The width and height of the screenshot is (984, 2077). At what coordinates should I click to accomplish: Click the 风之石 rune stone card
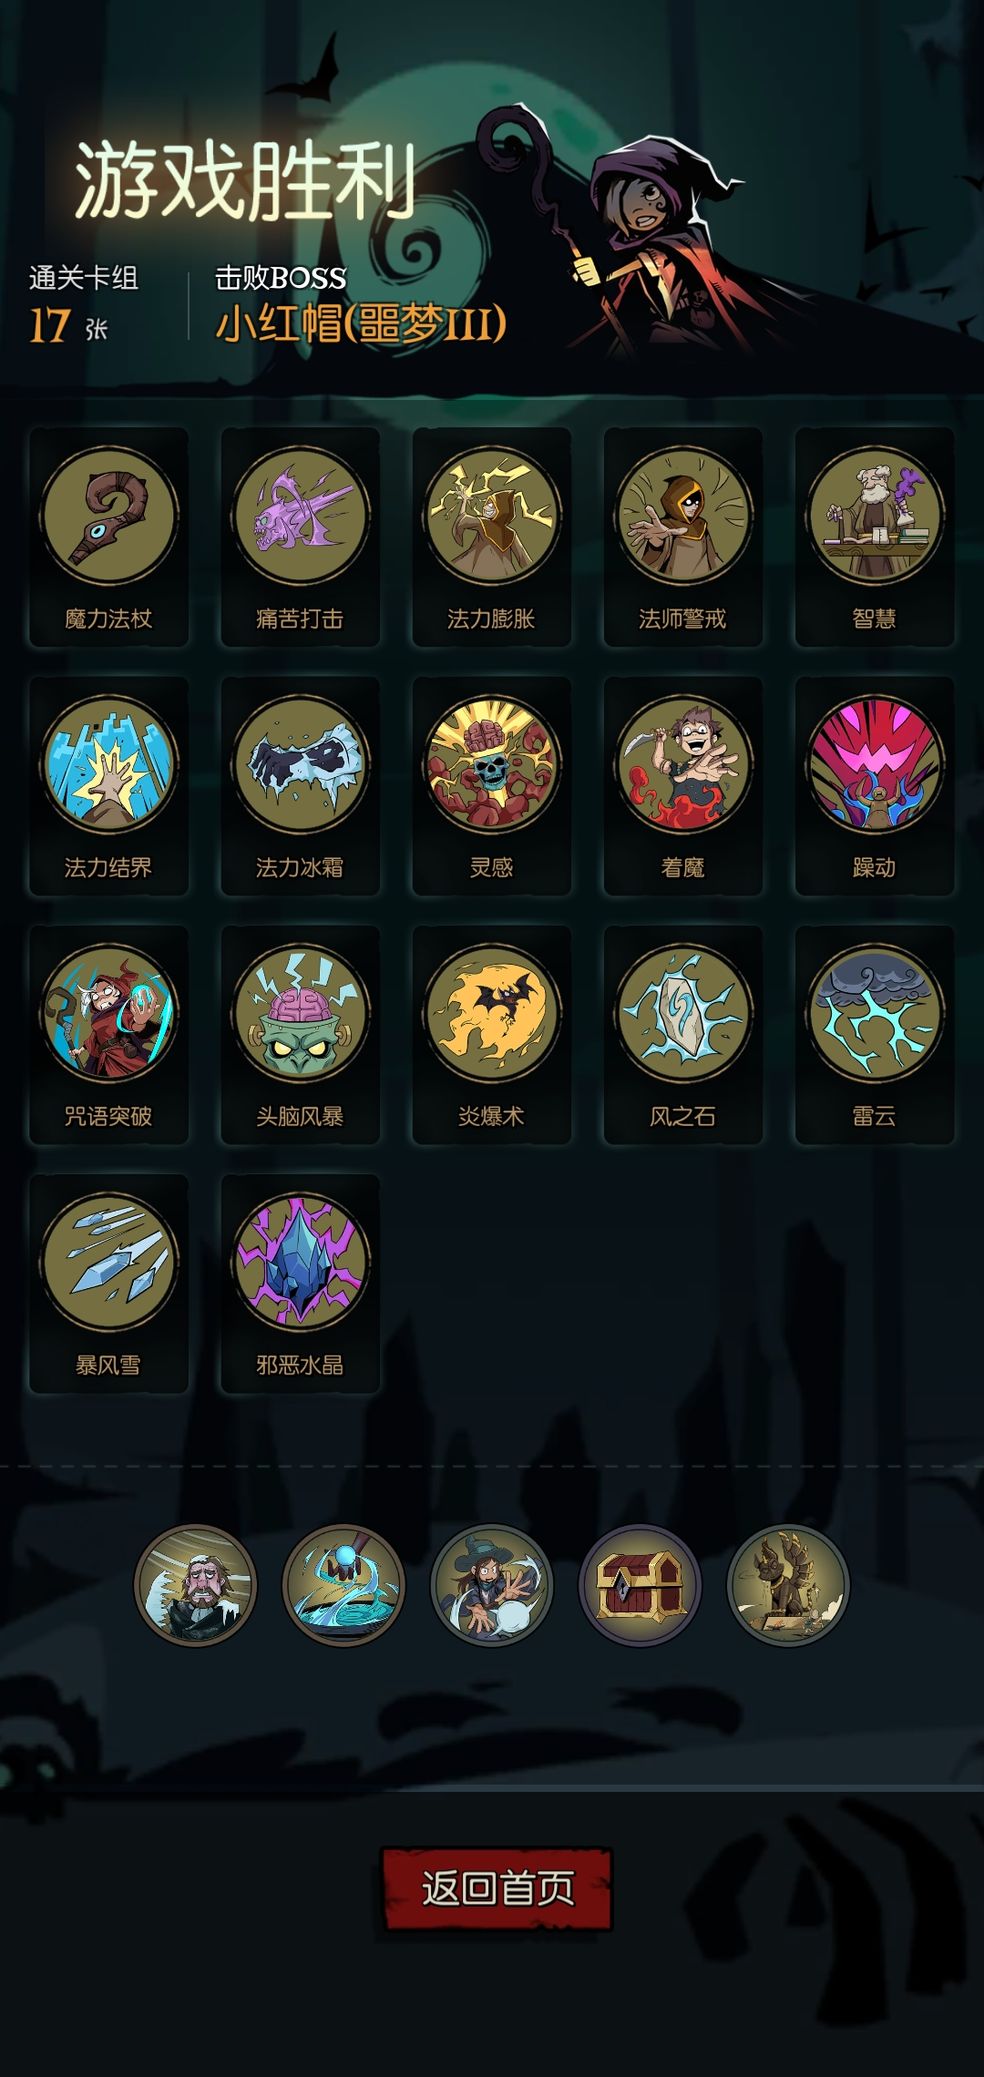(683, 1035)
